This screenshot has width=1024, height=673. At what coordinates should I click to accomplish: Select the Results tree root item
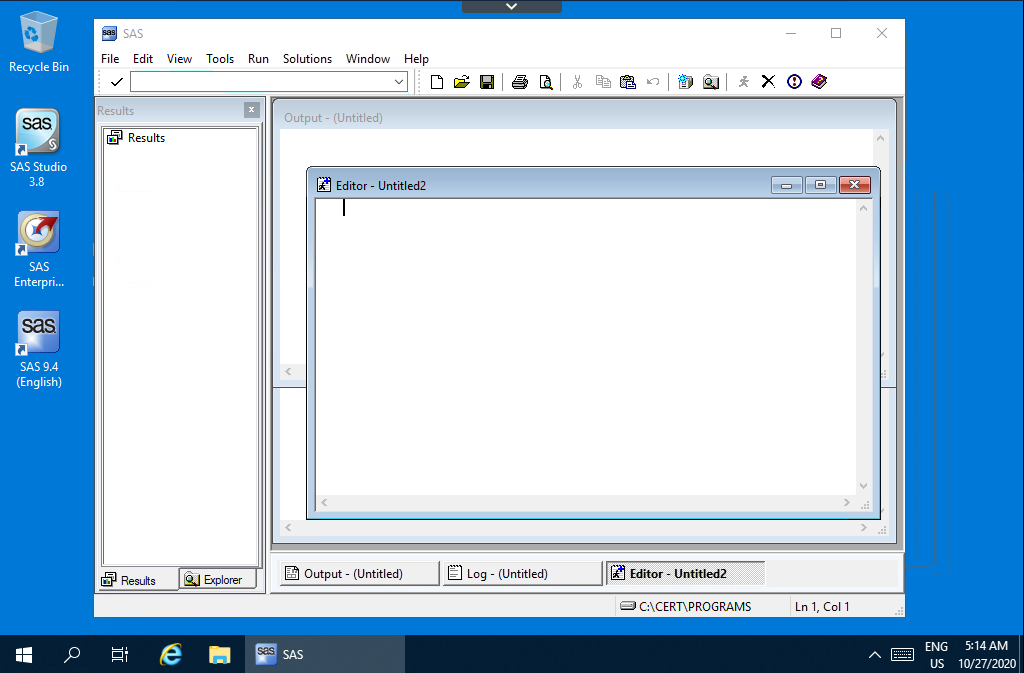[x=146, y=138]
